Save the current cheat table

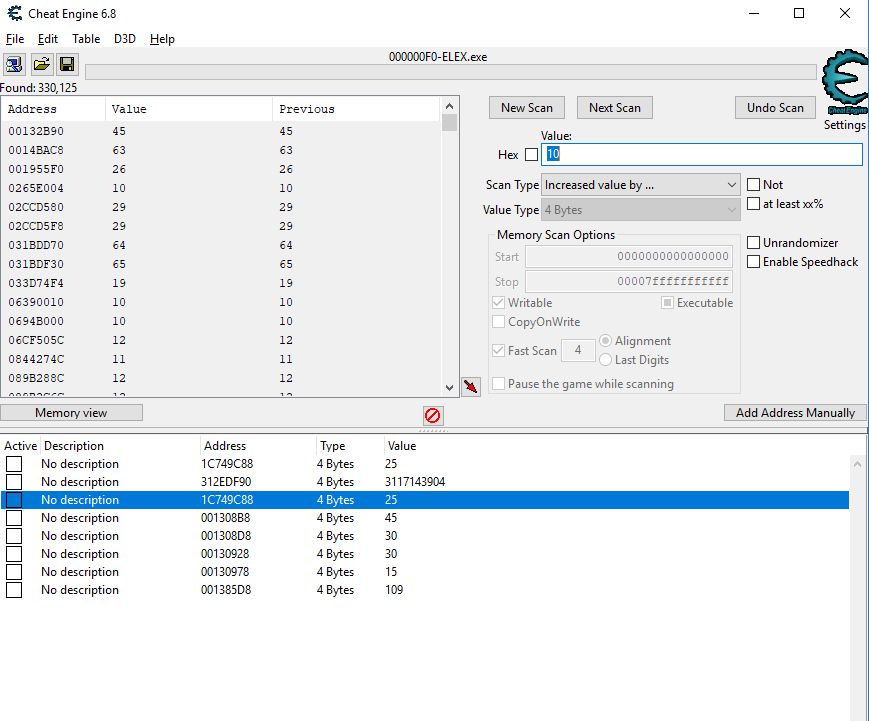pyautogui.click(x=66, y=64)
